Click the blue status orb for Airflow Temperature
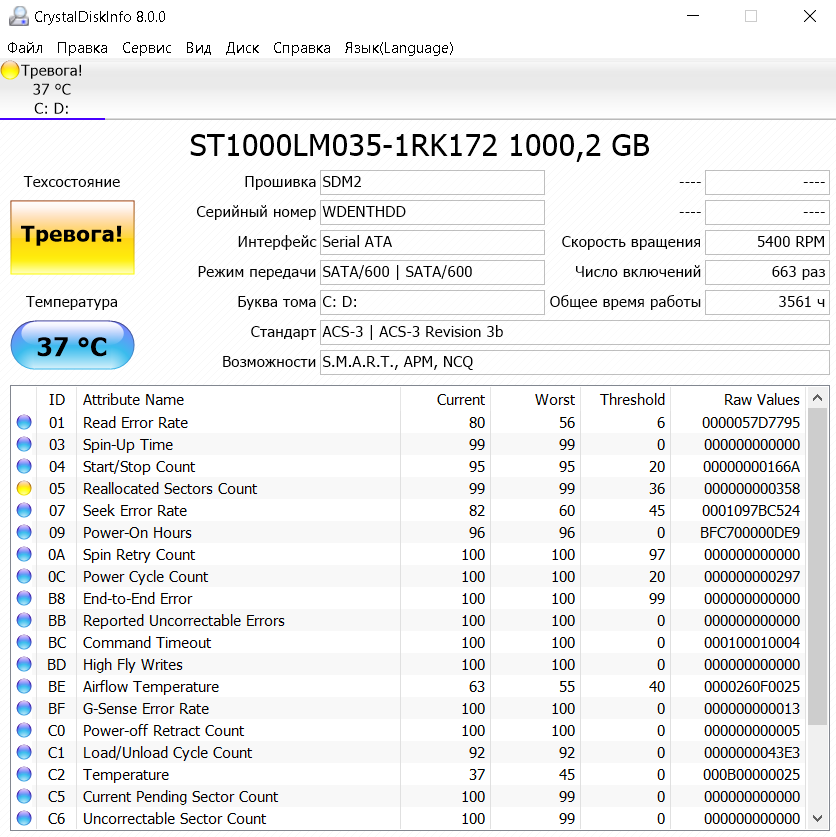 pyautogui.click(x=24, y=687)
